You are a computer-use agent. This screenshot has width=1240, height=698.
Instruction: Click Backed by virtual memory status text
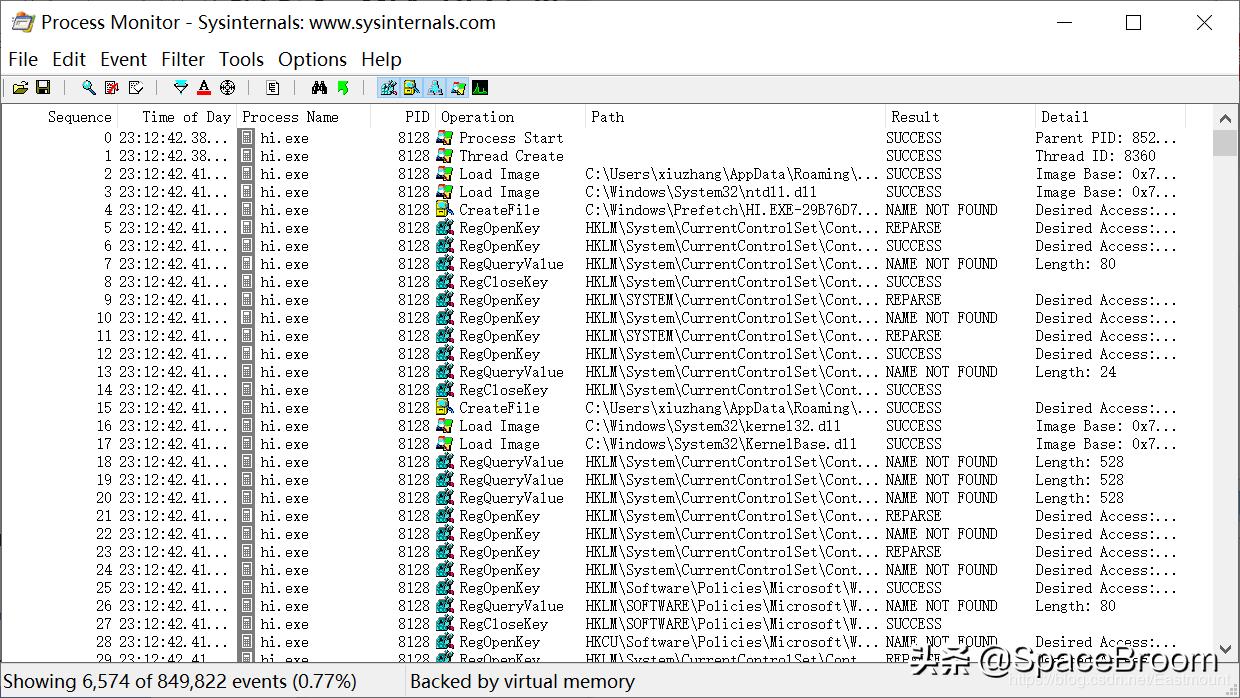pos(522,682)
